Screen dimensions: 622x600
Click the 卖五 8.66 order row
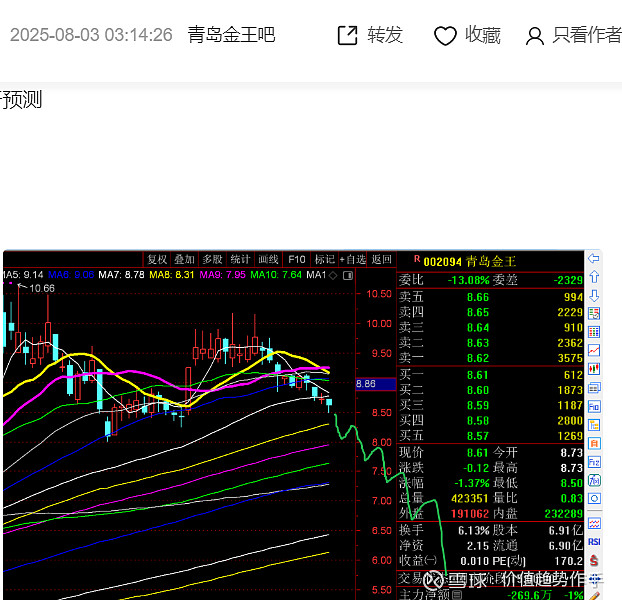pyautogui.click(x=491, y=297)
